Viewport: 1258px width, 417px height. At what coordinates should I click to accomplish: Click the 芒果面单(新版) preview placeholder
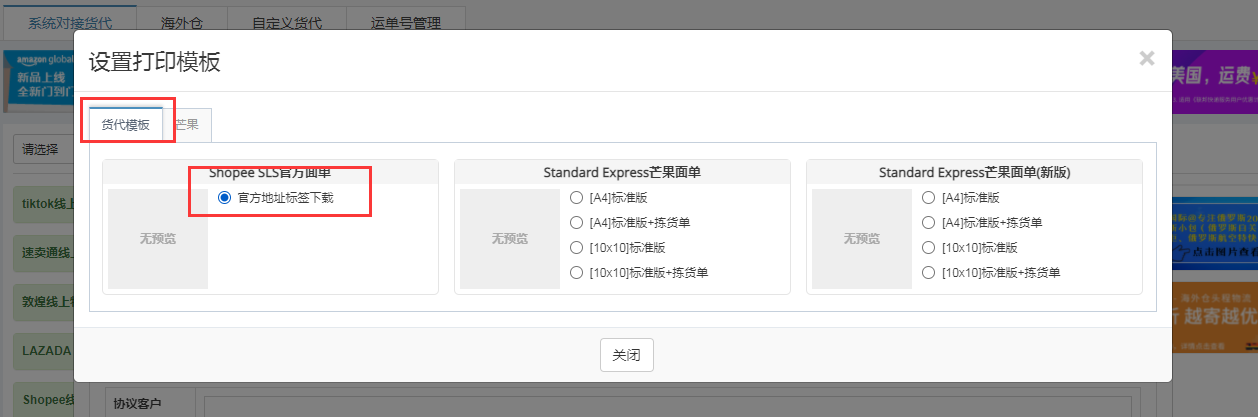[862, 239]
